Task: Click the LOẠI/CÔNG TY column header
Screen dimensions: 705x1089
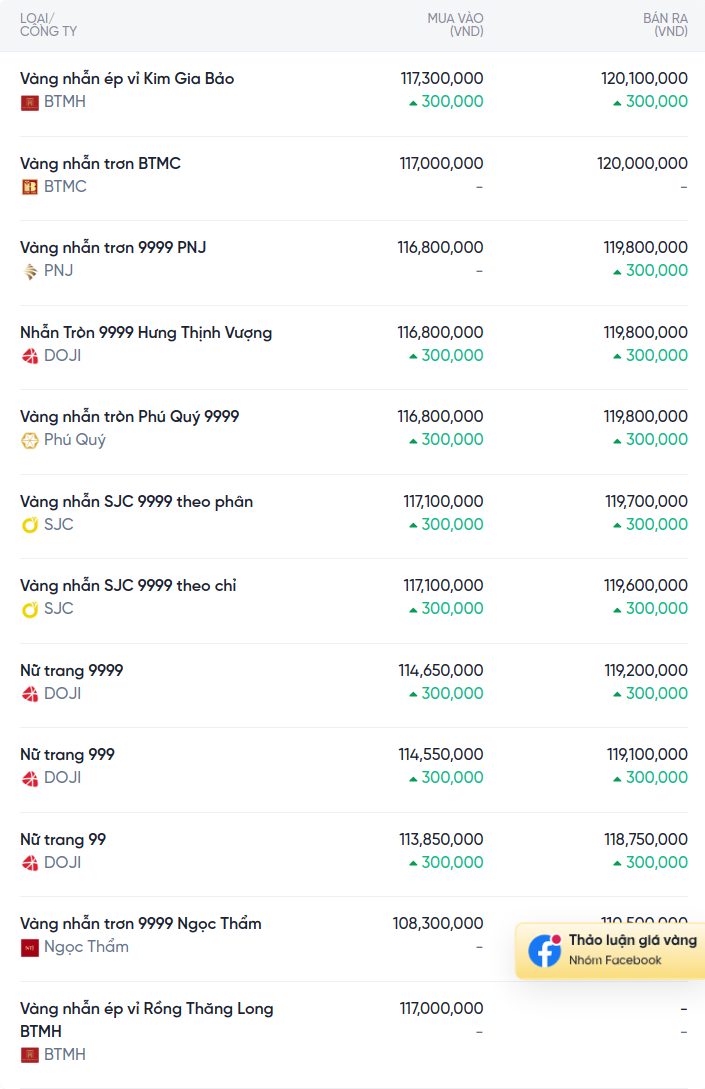Action: point(49,25)
